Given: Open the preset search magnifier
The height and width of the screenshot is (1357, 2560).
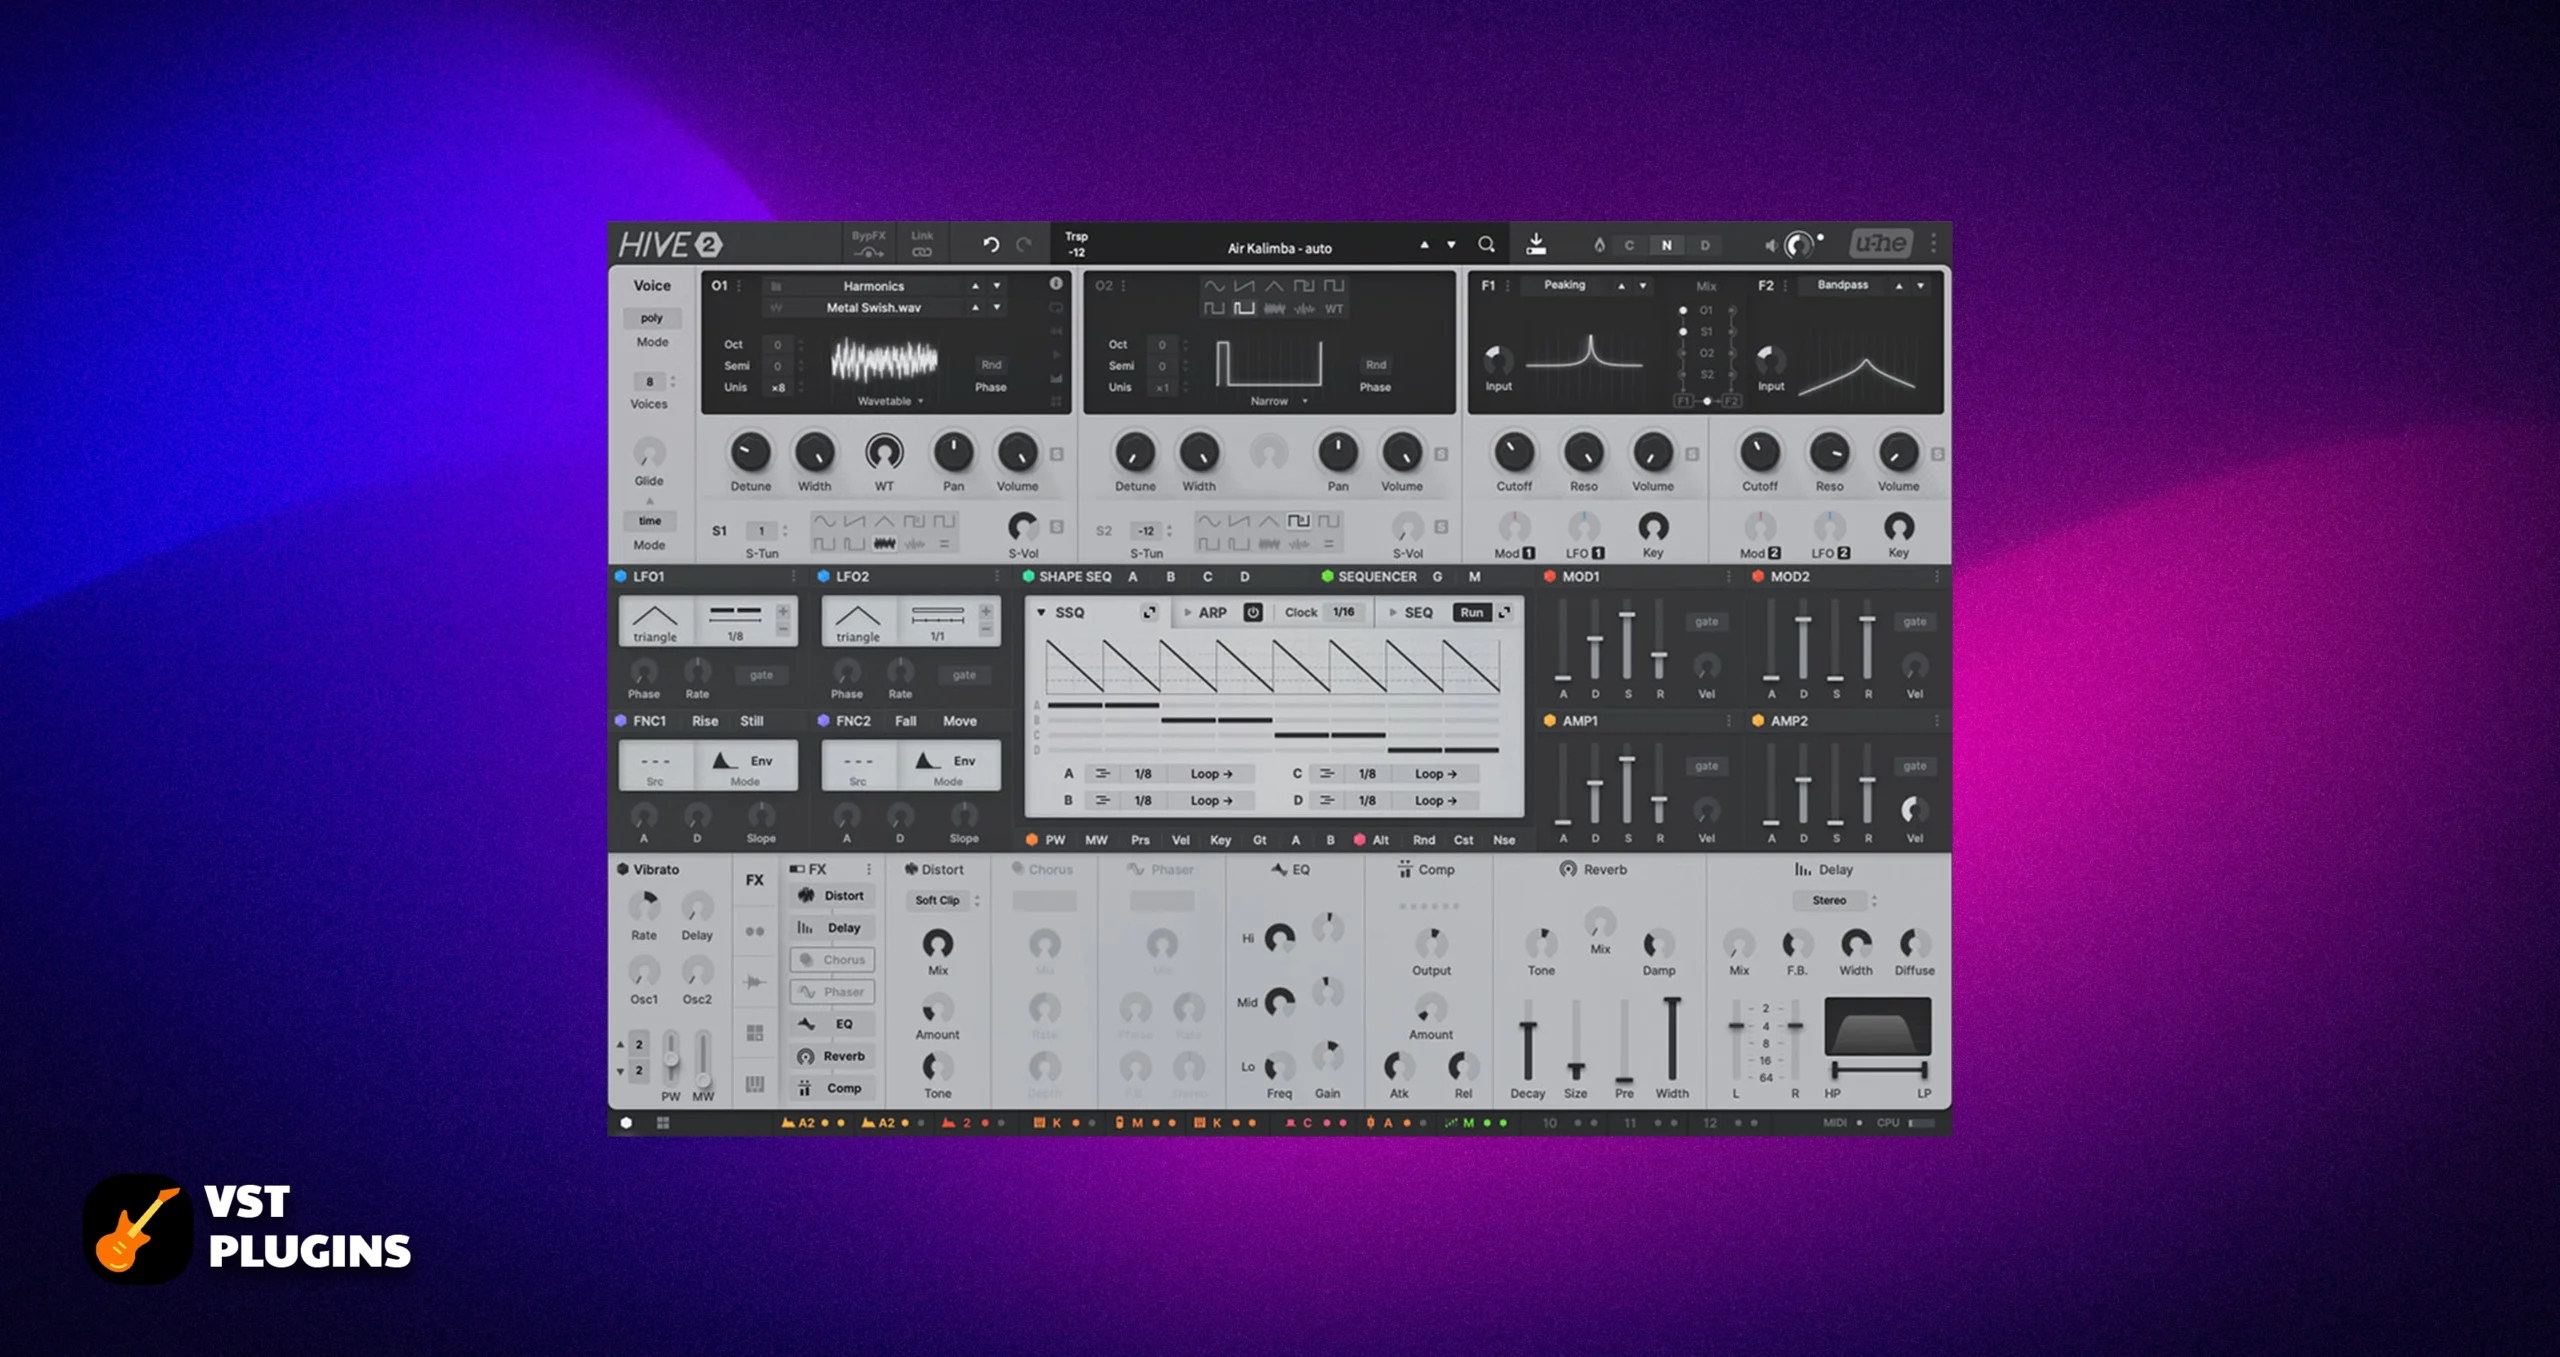Looking at the screenshot, I should (1486, 245).
